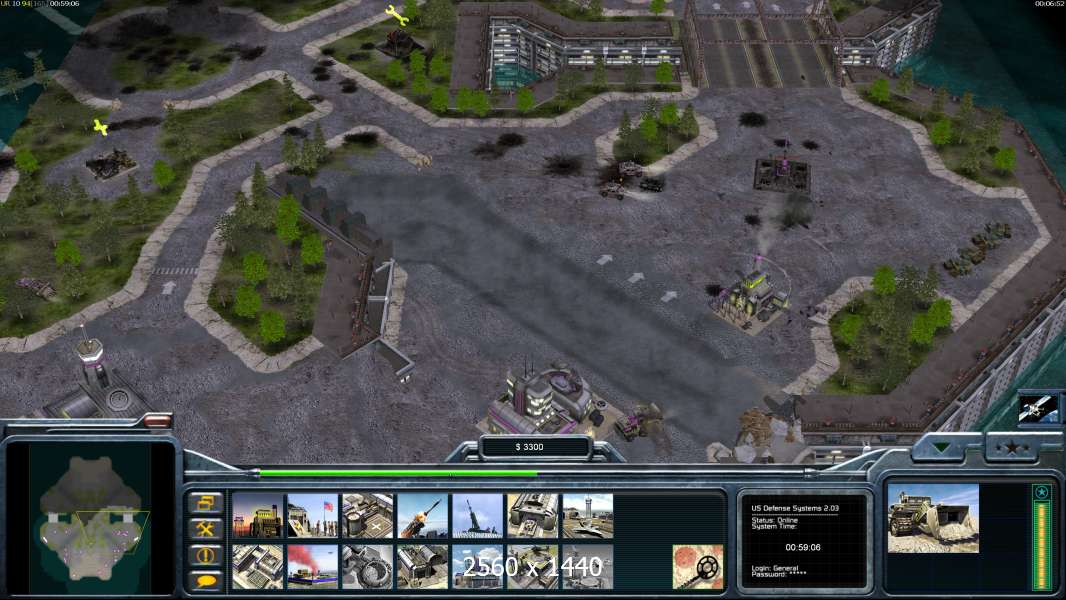1066x600 pixels.
Task: Open the General's powers star button
Action: pos(1012,447)
